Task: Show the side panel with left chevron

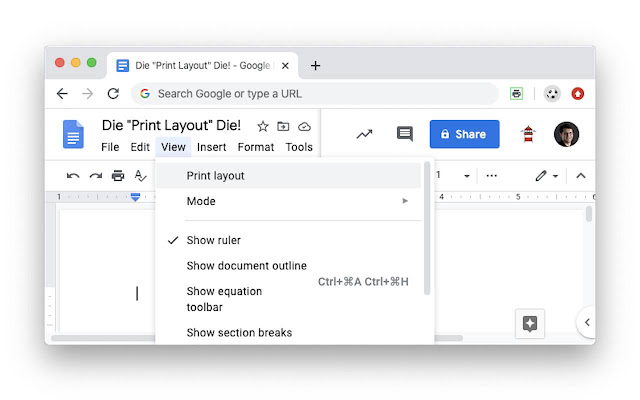Action: (587, 322)
